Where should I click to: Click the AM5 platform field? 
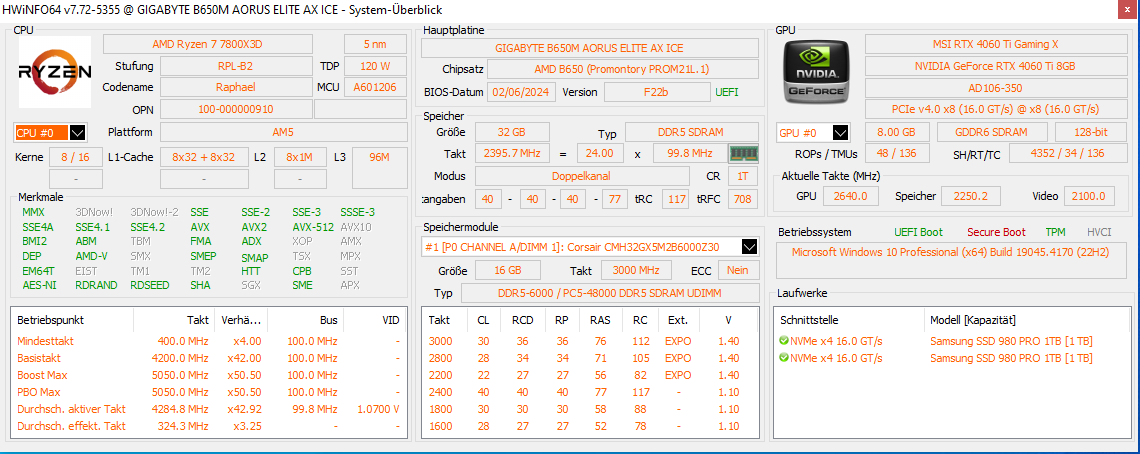284,132
